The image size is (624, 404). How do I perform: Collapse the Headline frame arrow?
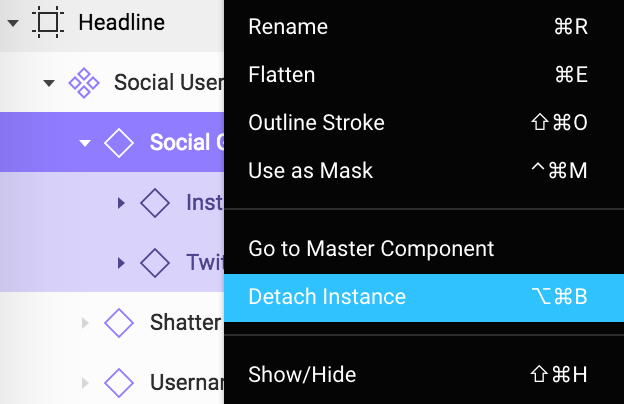pos(13,23)
